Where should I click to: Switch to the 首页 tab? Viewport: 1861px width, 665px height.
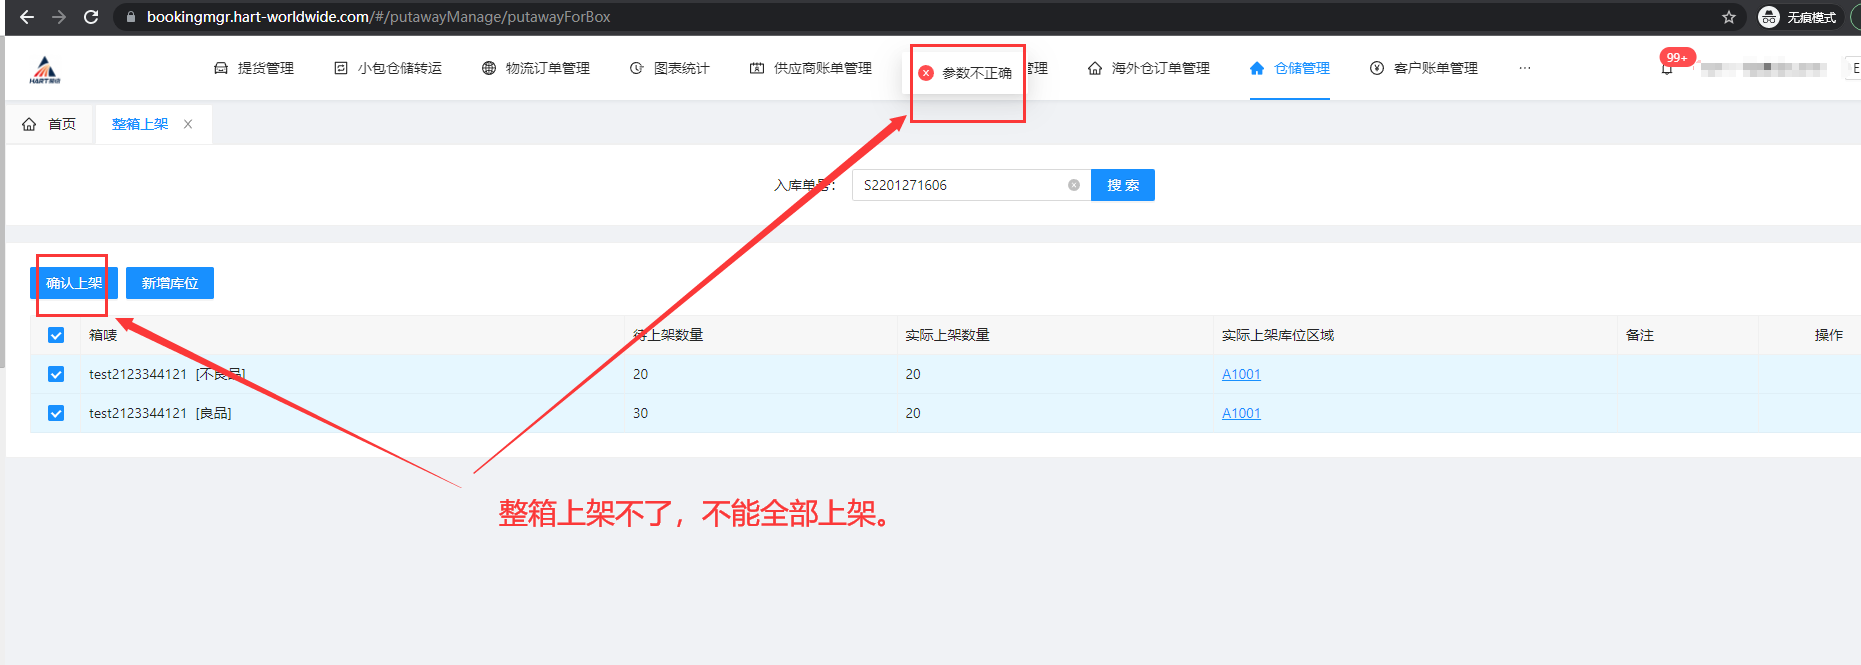pyautogui.click(x=50, y=124)
